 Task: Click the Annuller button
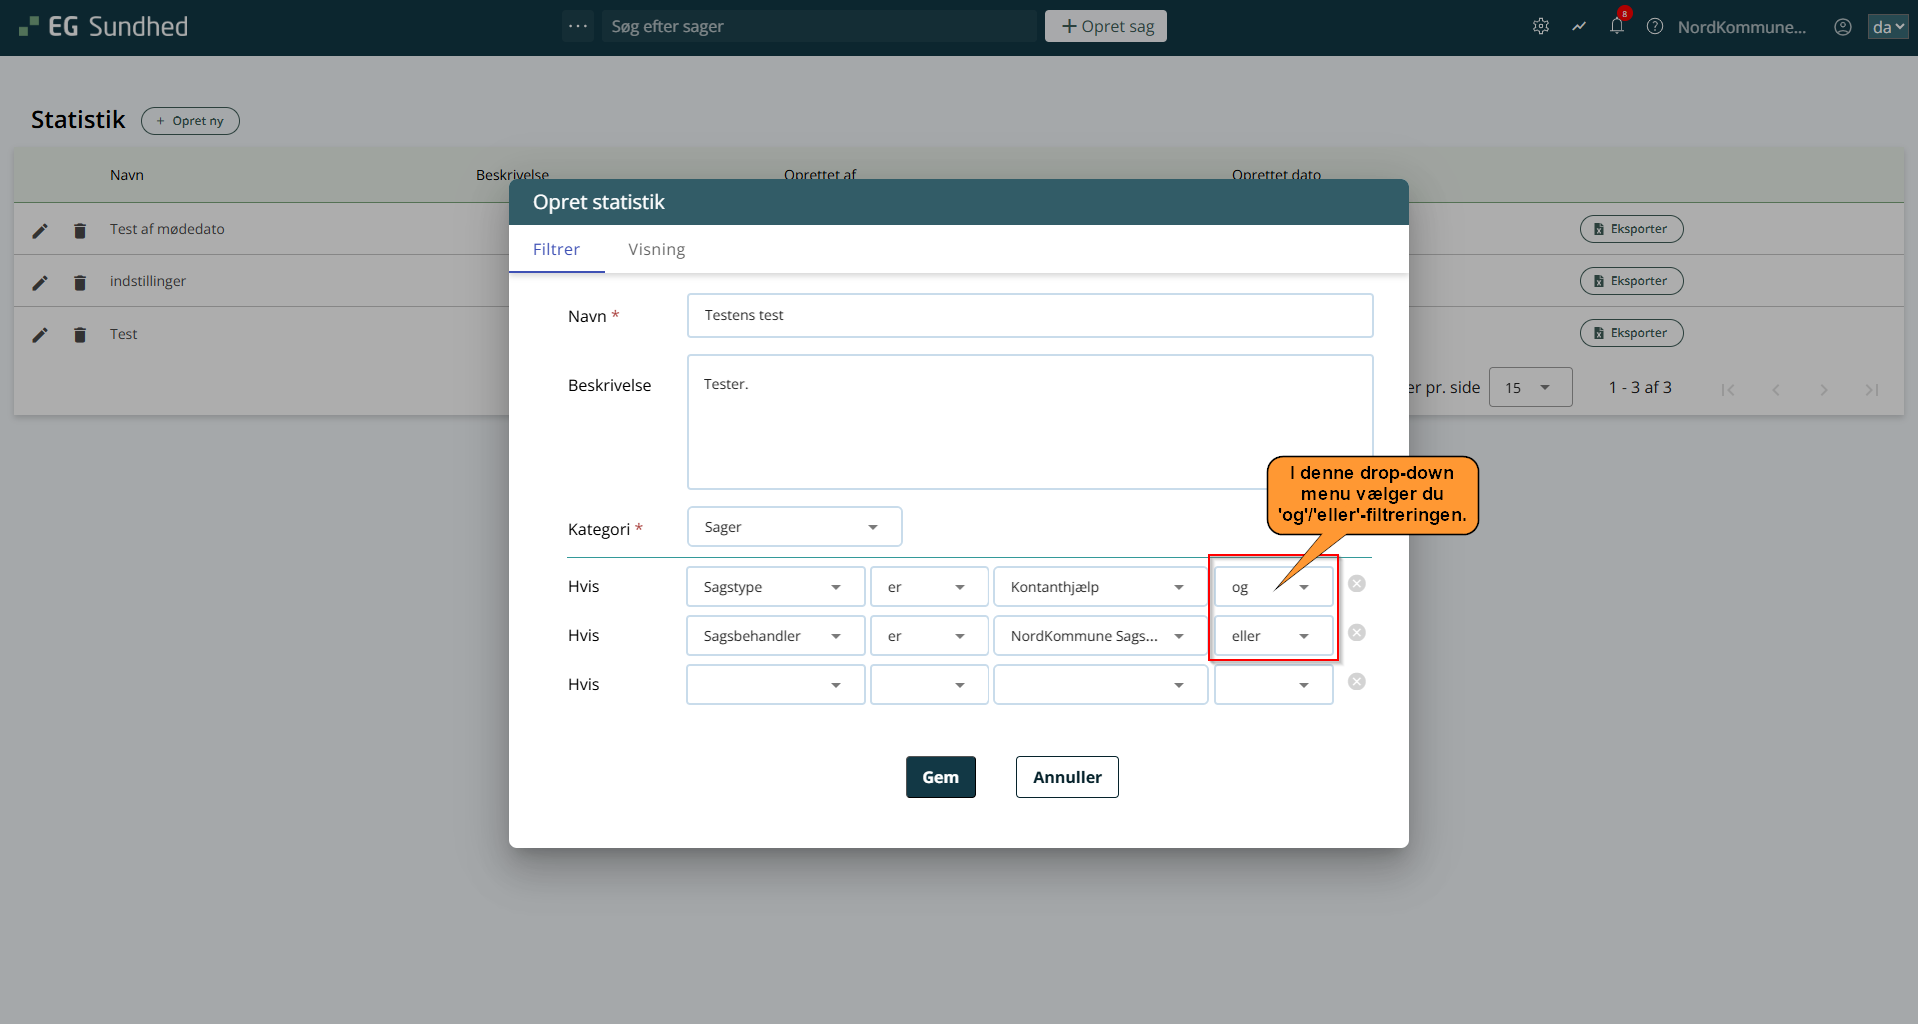point(1066,777)
